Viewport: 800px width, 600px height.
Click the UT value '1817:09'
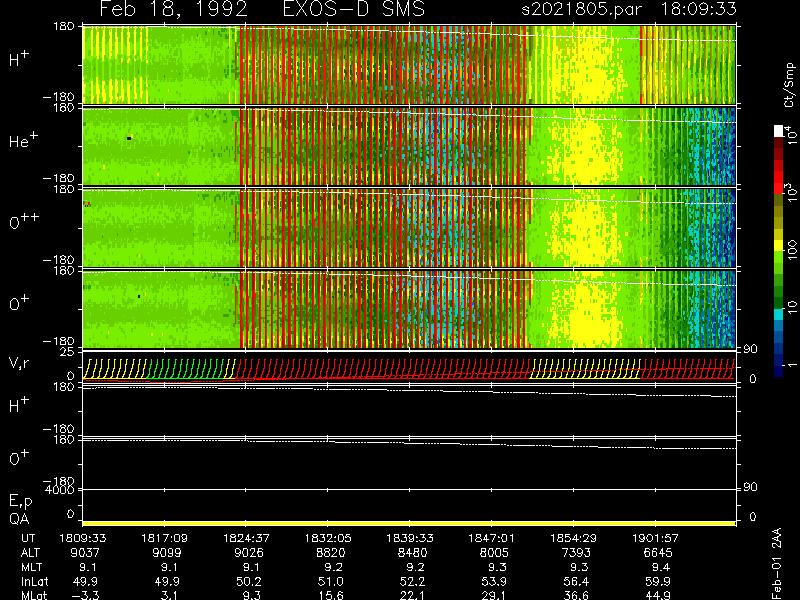[164, 538]
